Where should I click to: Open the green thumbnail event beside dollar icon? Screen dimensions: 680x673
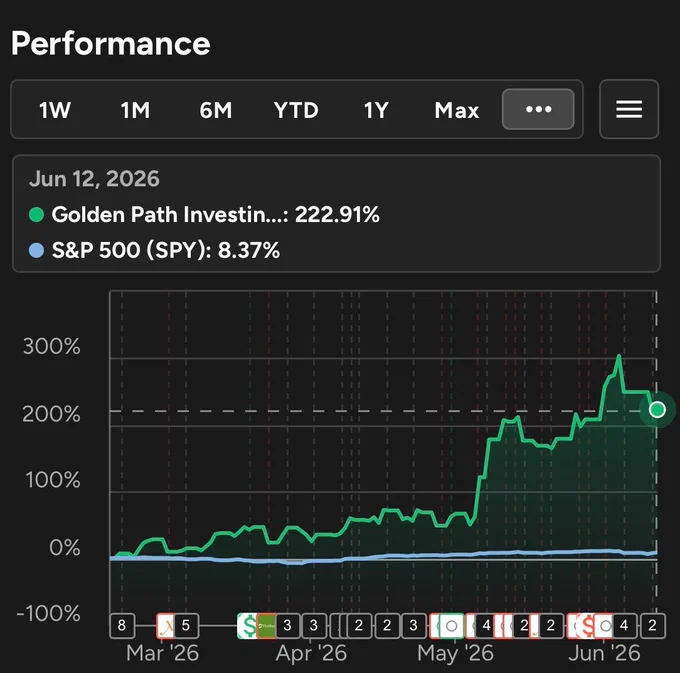[266, 626]
